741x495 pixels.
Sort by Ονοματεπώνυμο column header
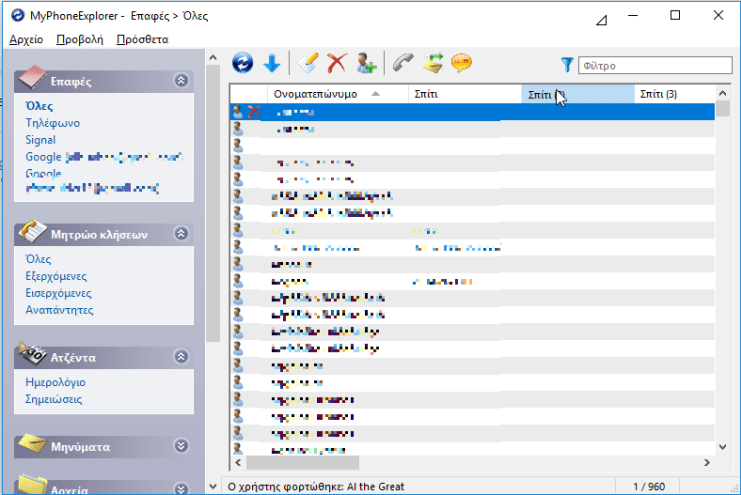338,94
